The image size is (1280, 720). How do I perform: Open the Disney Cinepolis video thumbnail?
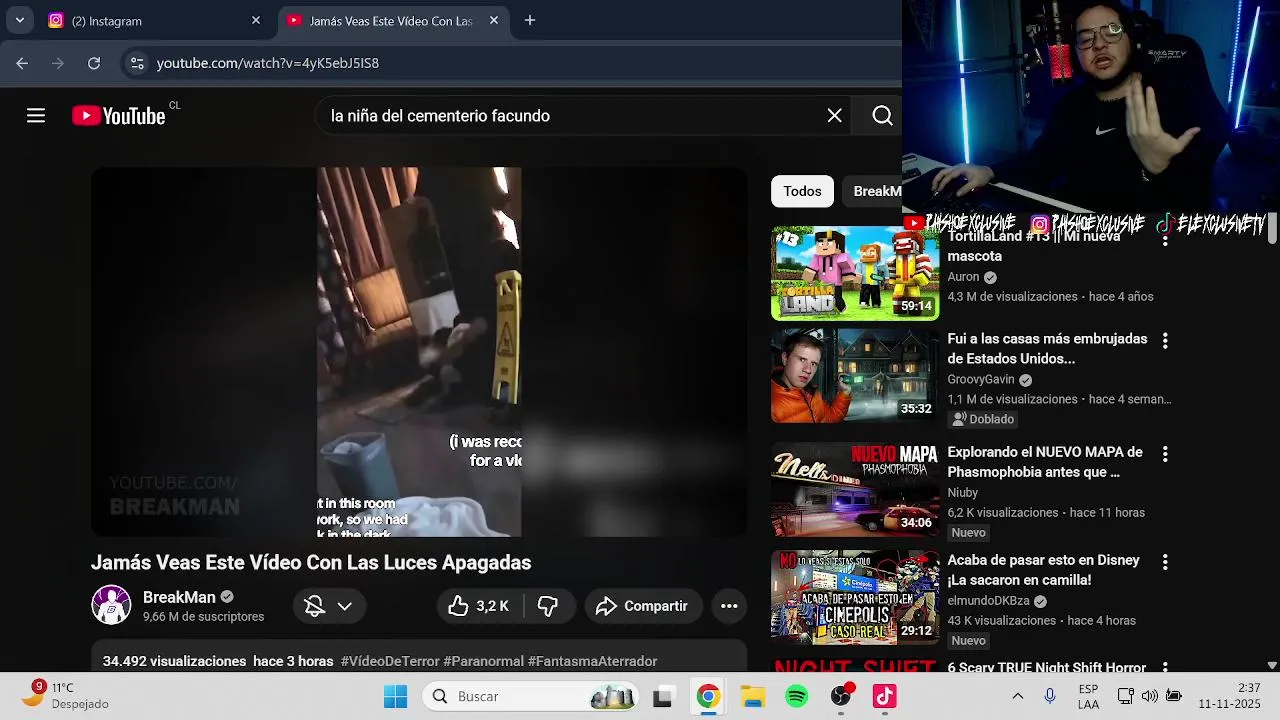(855, 598)
